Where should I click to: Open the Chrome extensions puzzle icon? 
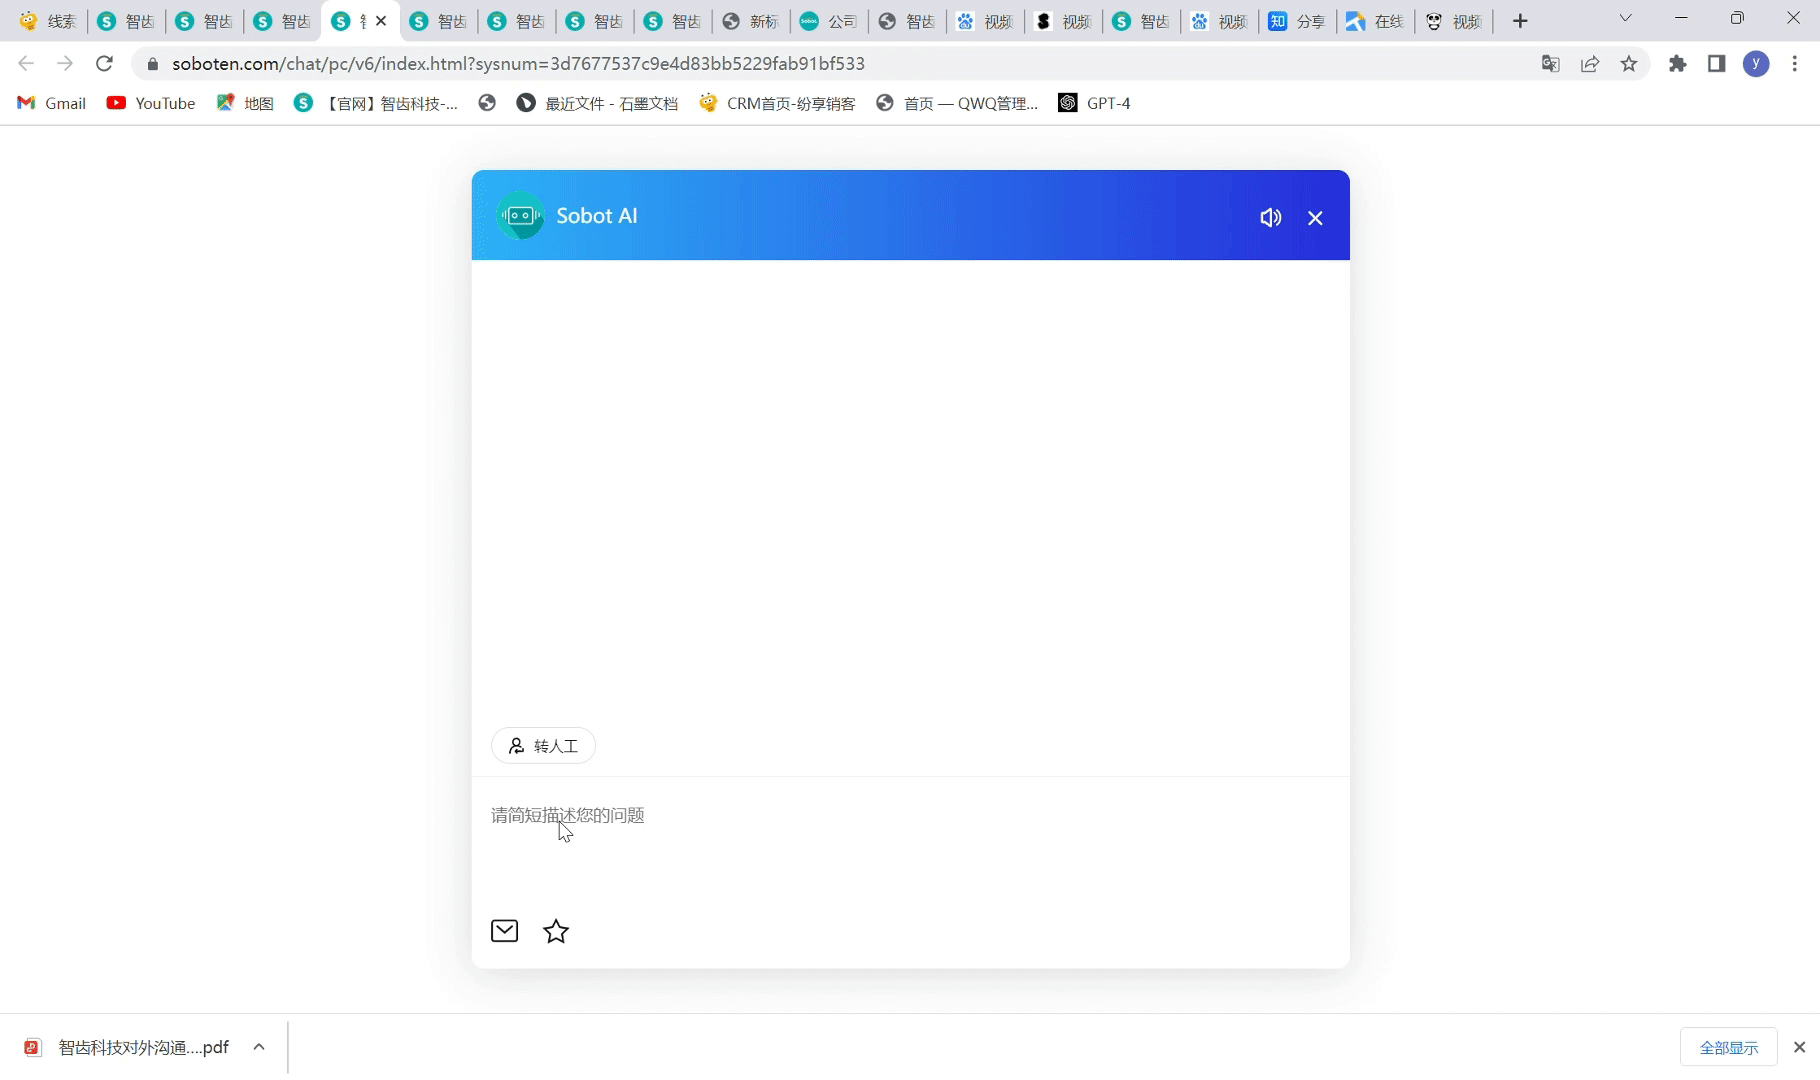coord(1678,64)
